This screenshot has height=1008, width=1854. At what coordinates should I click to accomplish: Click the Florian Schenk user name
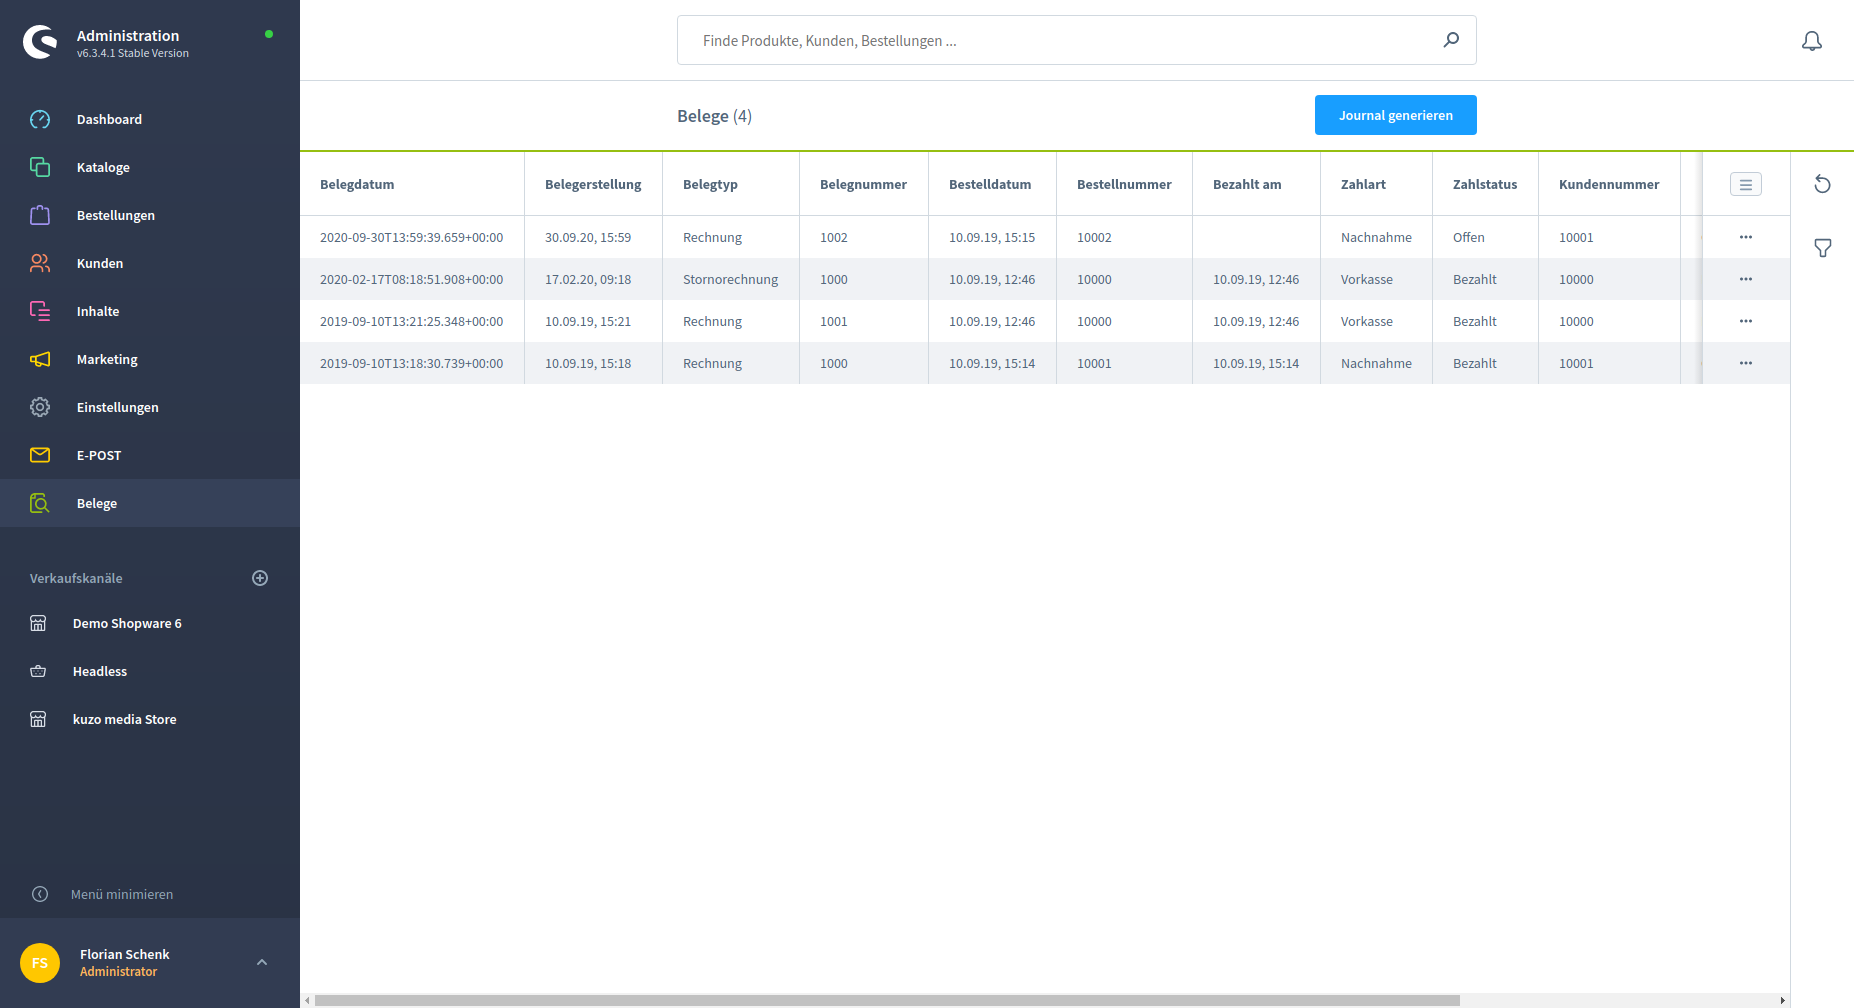[125, 954]
